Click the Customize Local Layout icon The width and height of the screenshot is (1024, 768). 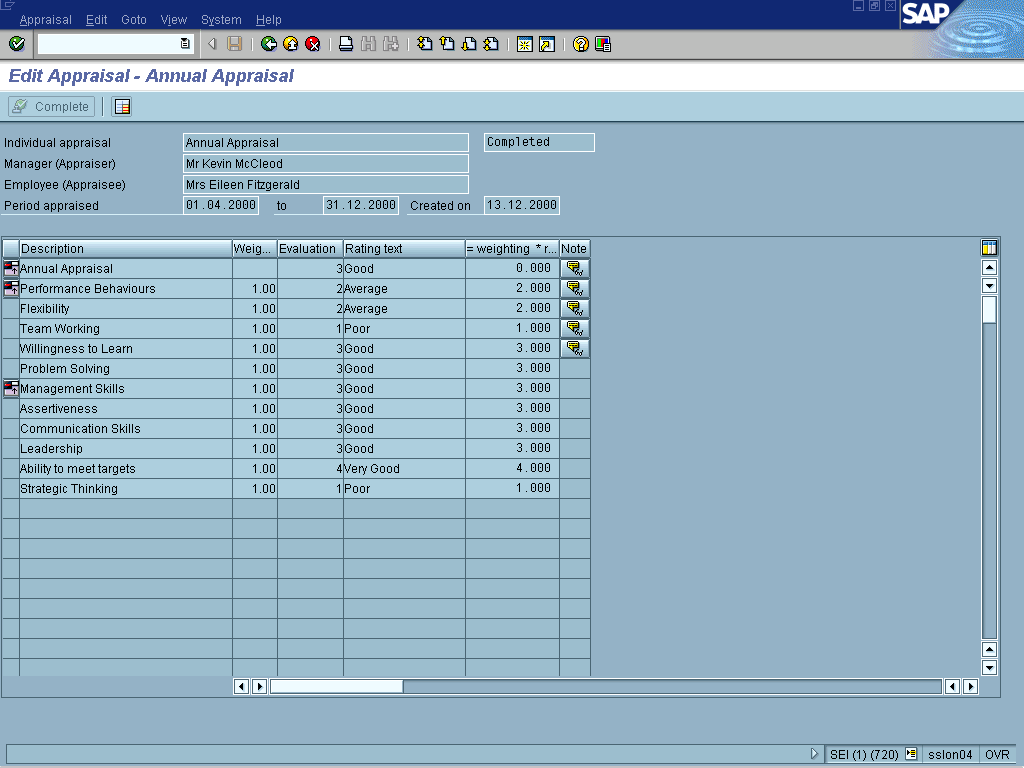click(x=603, y=44)
